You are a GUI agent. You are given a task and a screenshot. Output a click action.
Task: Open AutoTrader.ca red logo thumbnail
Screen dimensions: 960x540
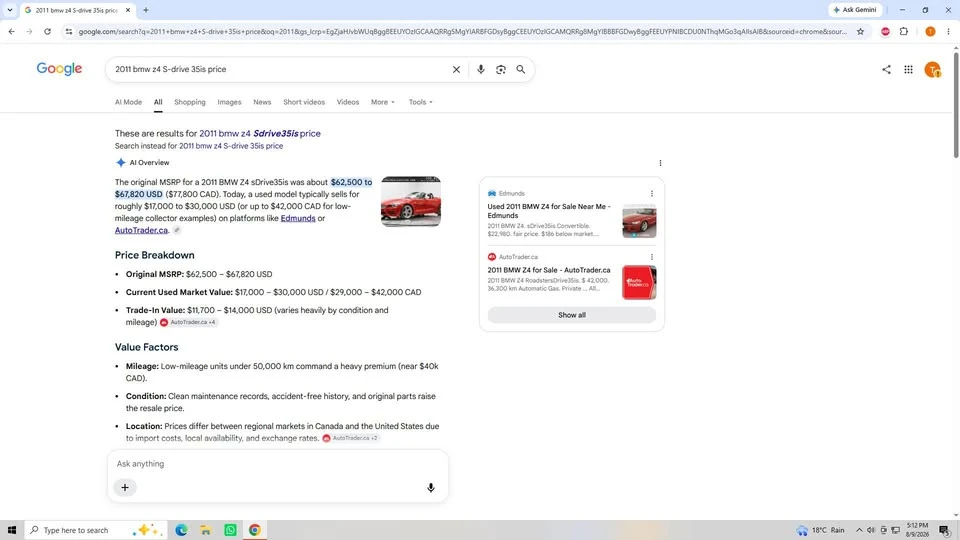[x=639, y=282]
